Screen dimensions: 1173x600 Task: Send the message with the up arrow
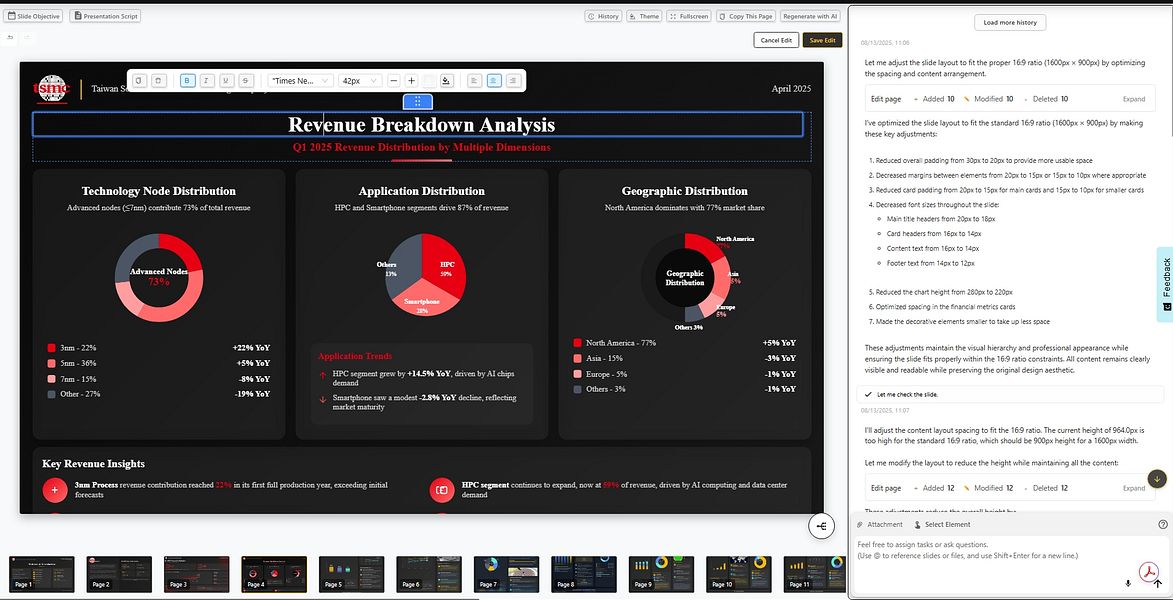pos(1158,583)
